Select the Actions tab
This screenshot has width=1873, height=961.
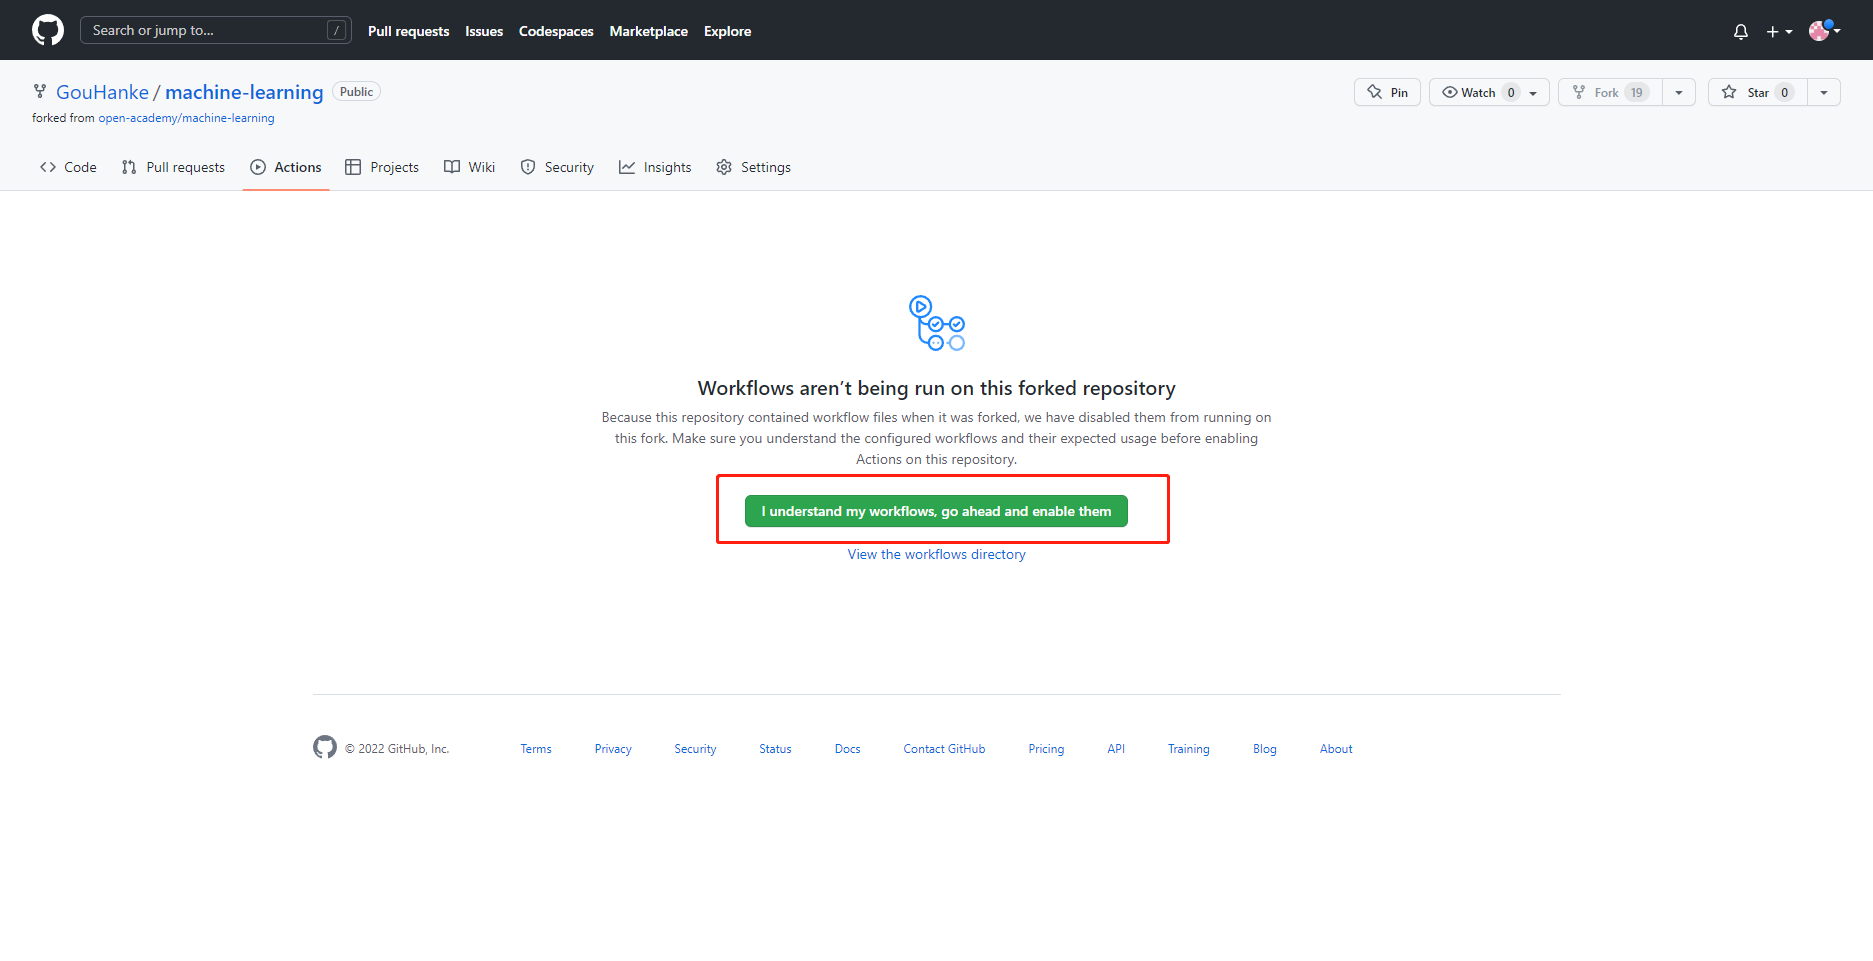[x=286, y=167]
